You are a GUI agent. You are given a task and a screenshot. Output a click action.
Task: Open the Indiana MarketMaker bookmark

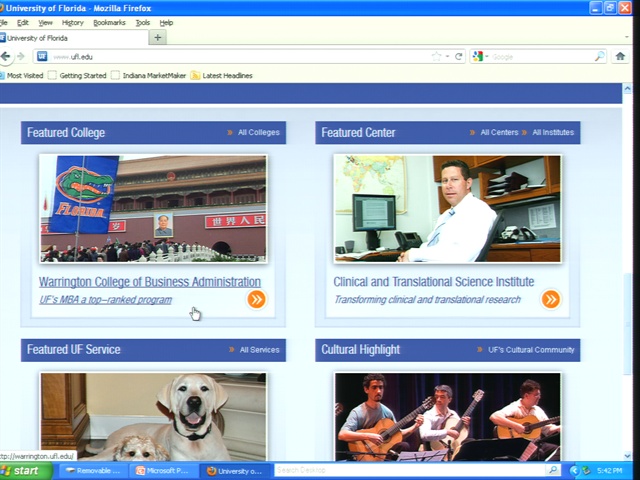coord(149,76)
